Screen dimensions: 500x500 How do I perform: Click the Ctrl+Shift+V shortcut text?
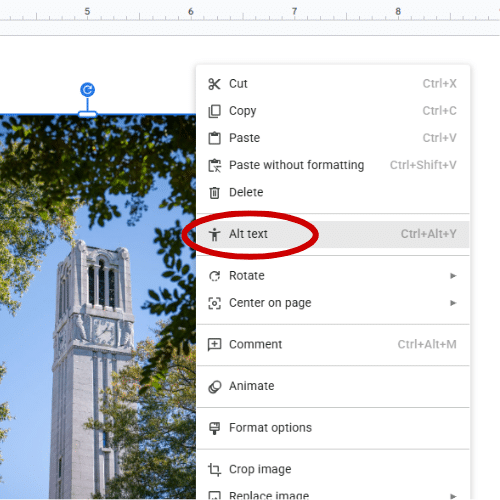(423, 165)
